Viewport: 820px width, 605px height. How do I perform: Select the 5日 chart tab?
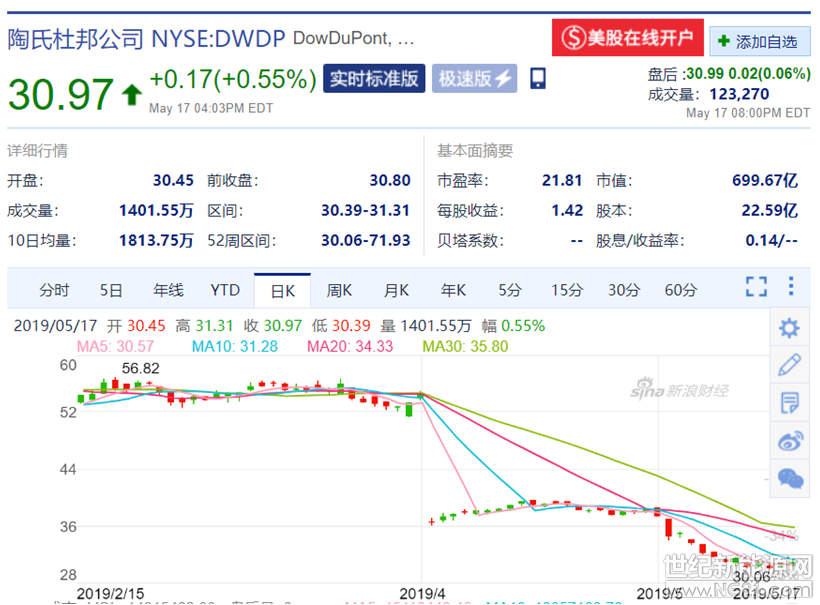[111, 290]
